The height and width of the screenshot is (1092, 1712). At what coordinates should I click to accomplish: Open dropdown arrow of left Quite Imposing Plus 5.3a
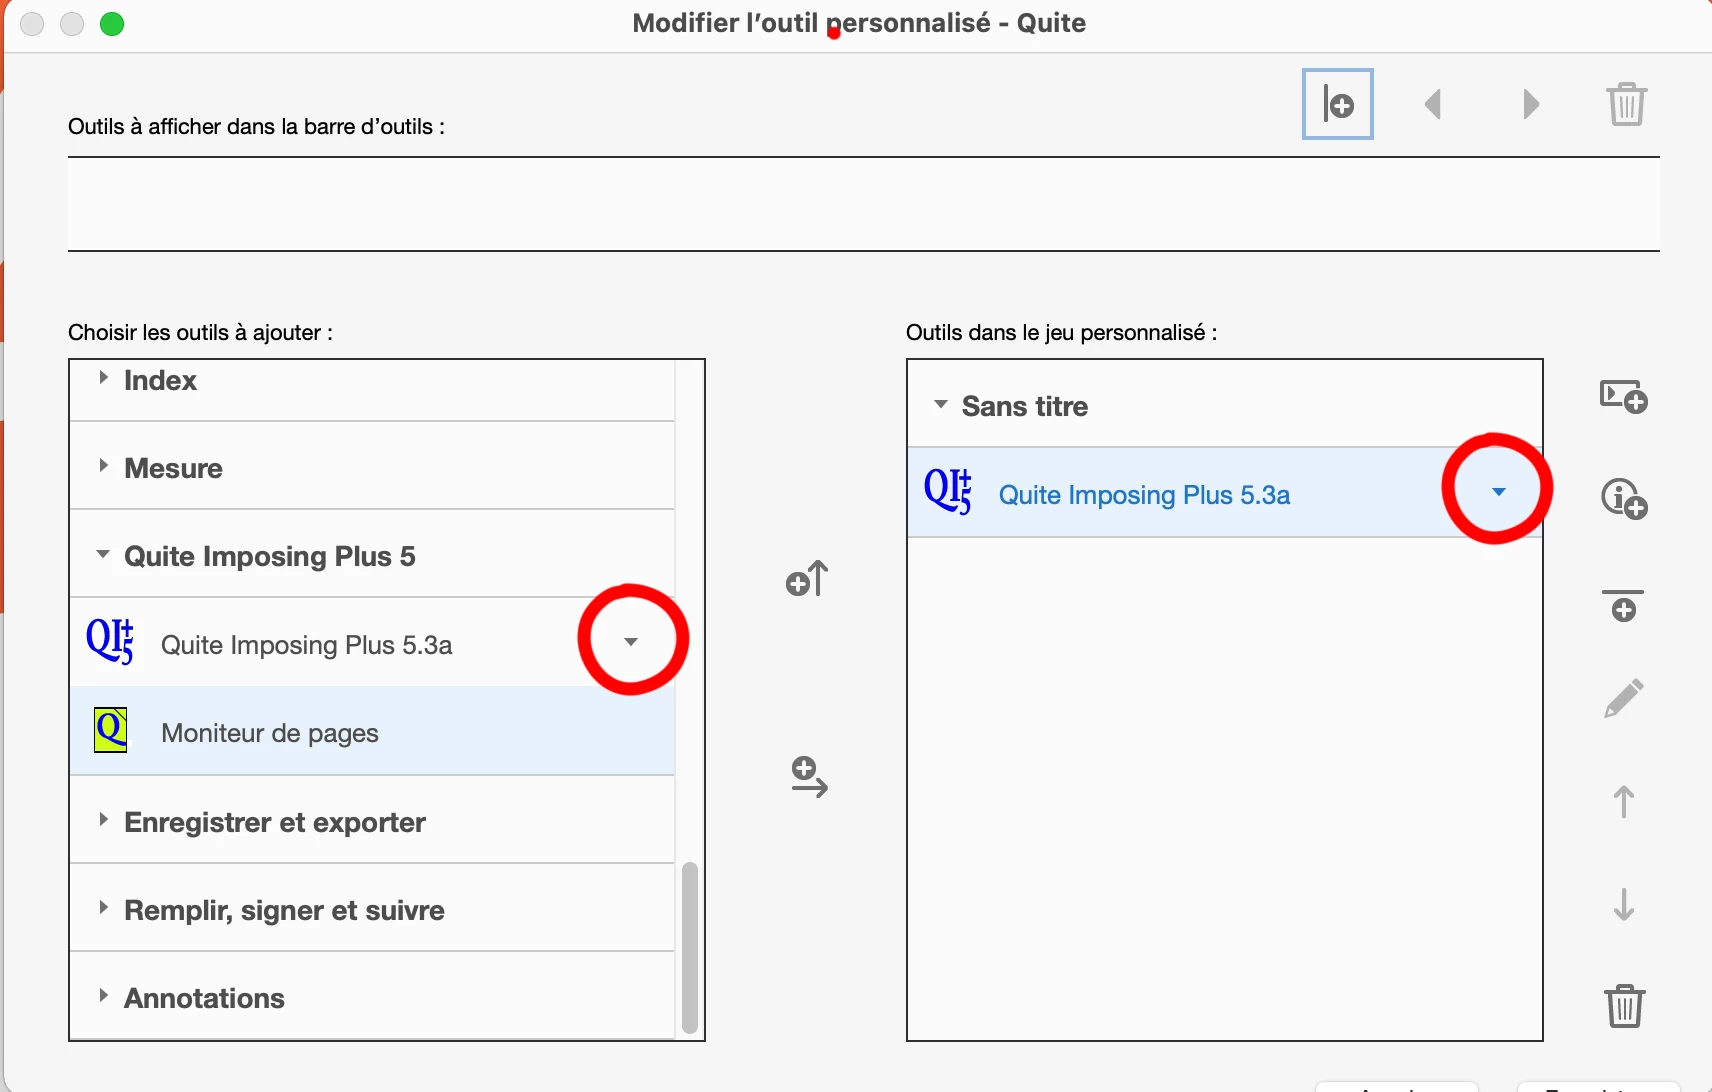tap(631, 642)
